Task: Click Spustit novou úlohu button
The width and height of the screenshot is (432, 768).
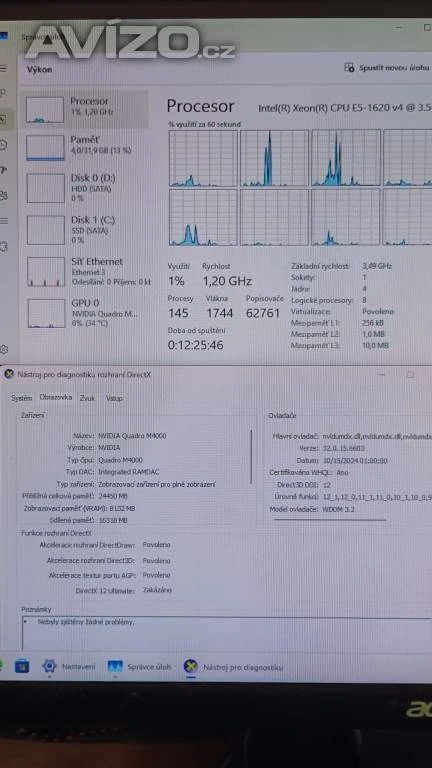Action: pos(386,68)
